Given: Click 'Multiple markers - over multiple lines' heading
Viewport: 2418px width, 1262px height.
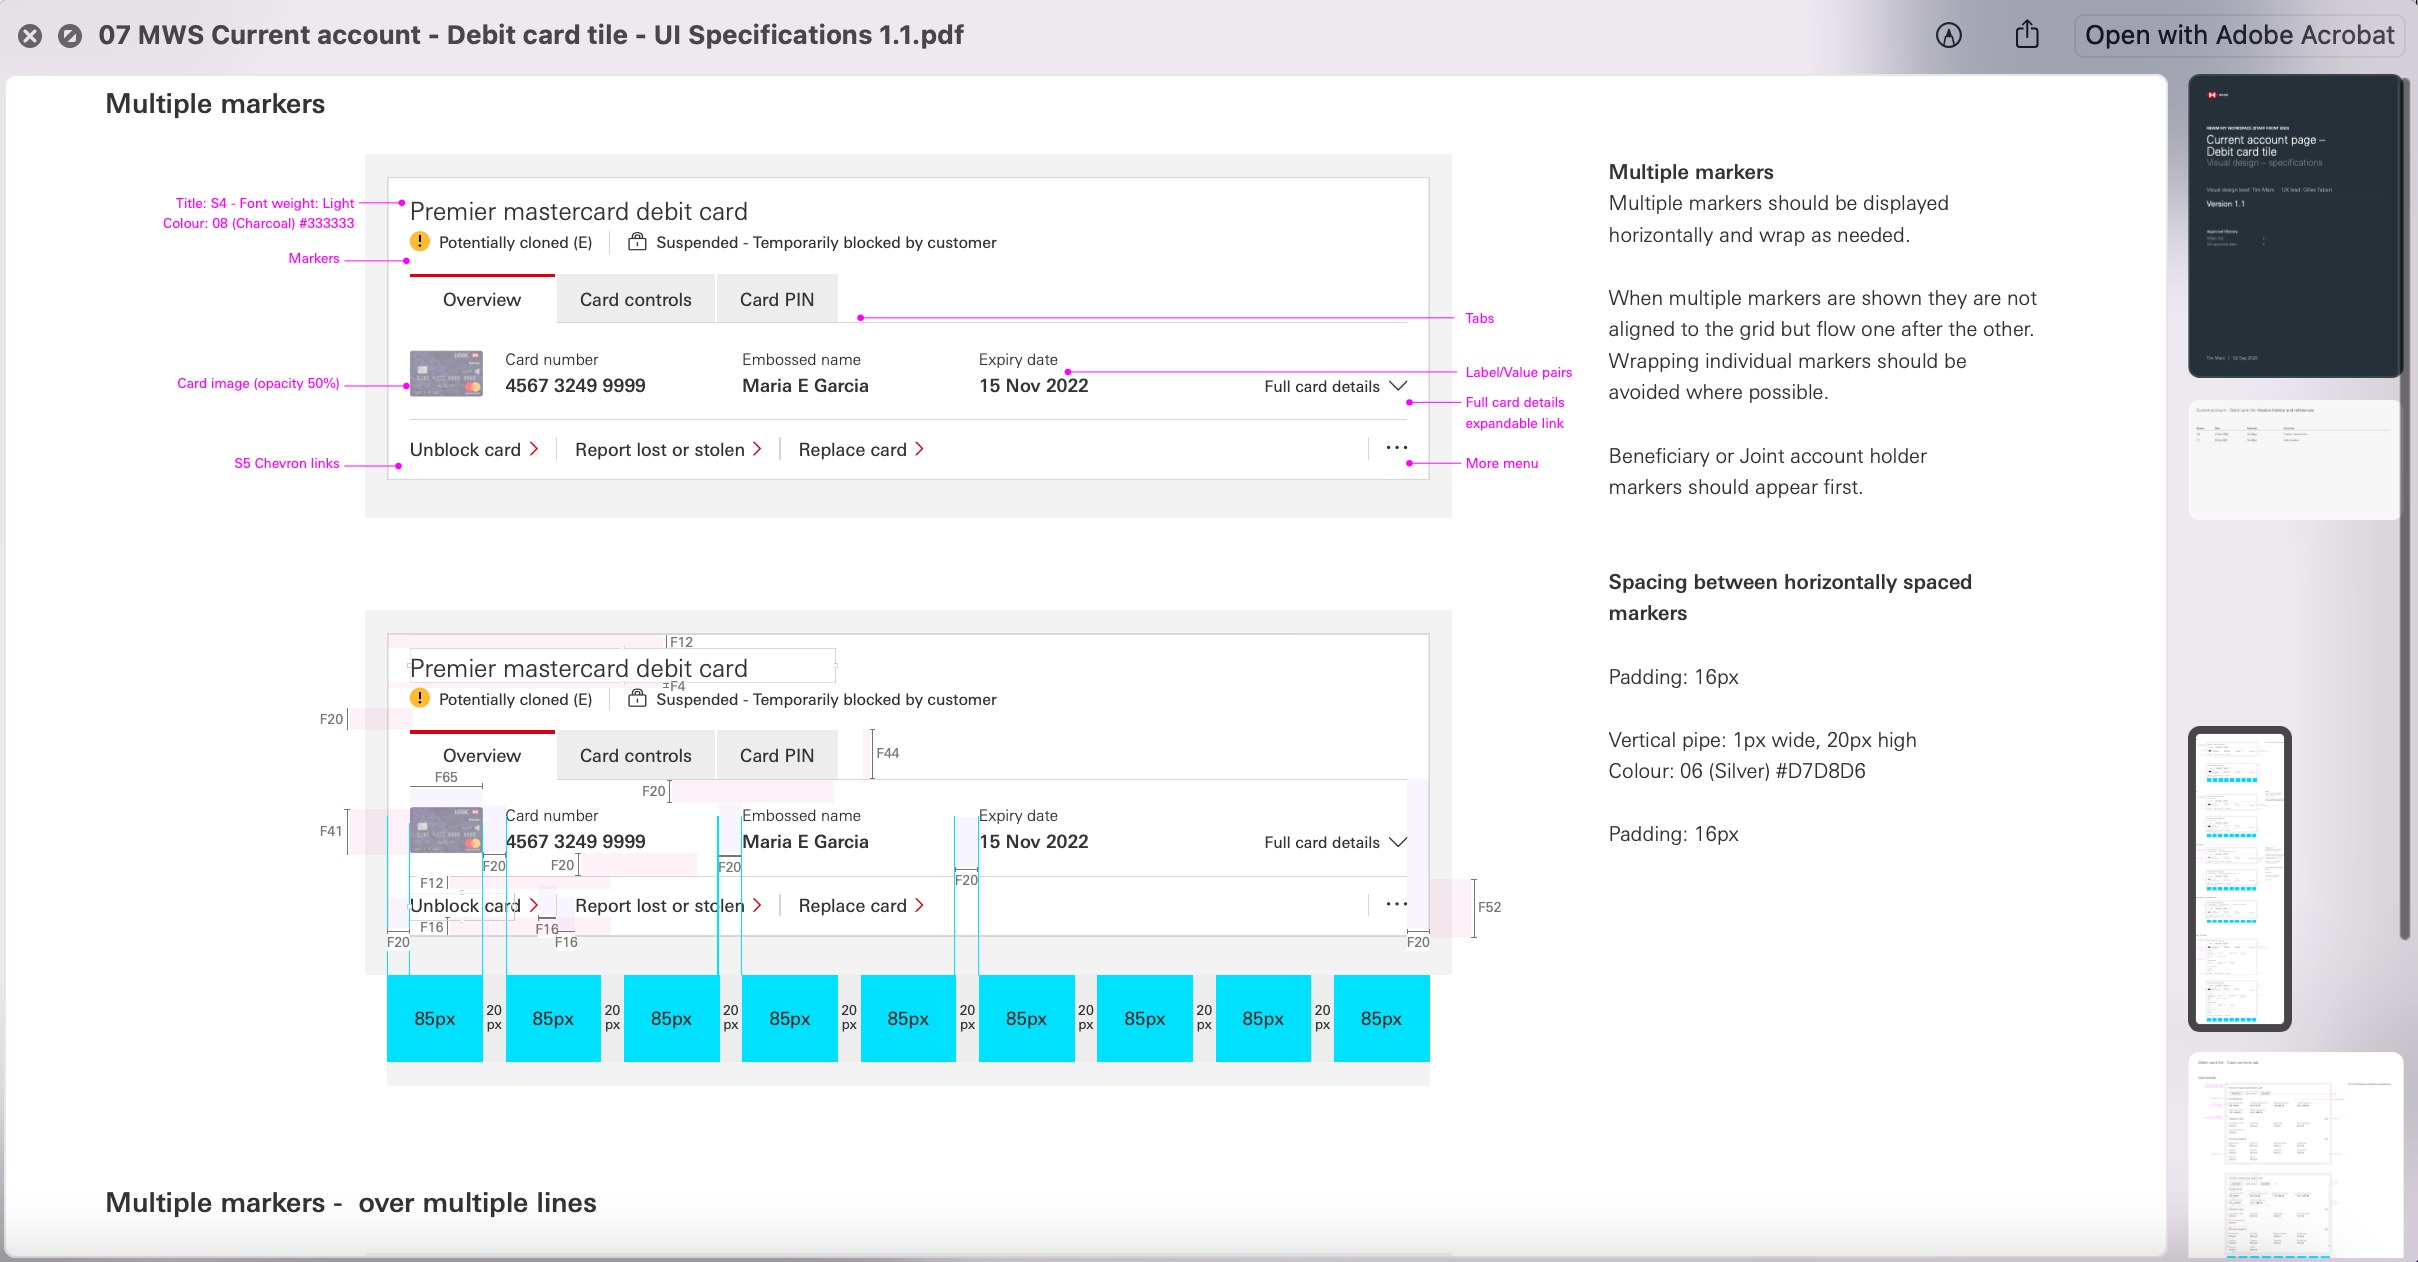Looking at the screenshot, I should click(x=351, y=1202).
